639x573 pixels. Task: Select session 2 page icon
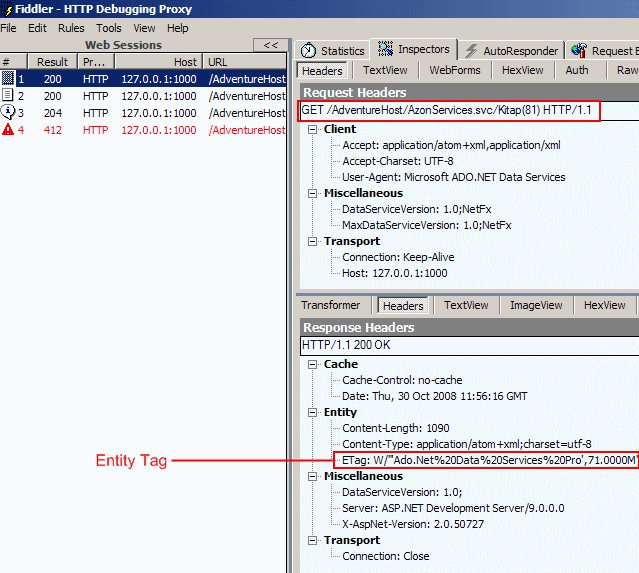click(x=8, y=95)
